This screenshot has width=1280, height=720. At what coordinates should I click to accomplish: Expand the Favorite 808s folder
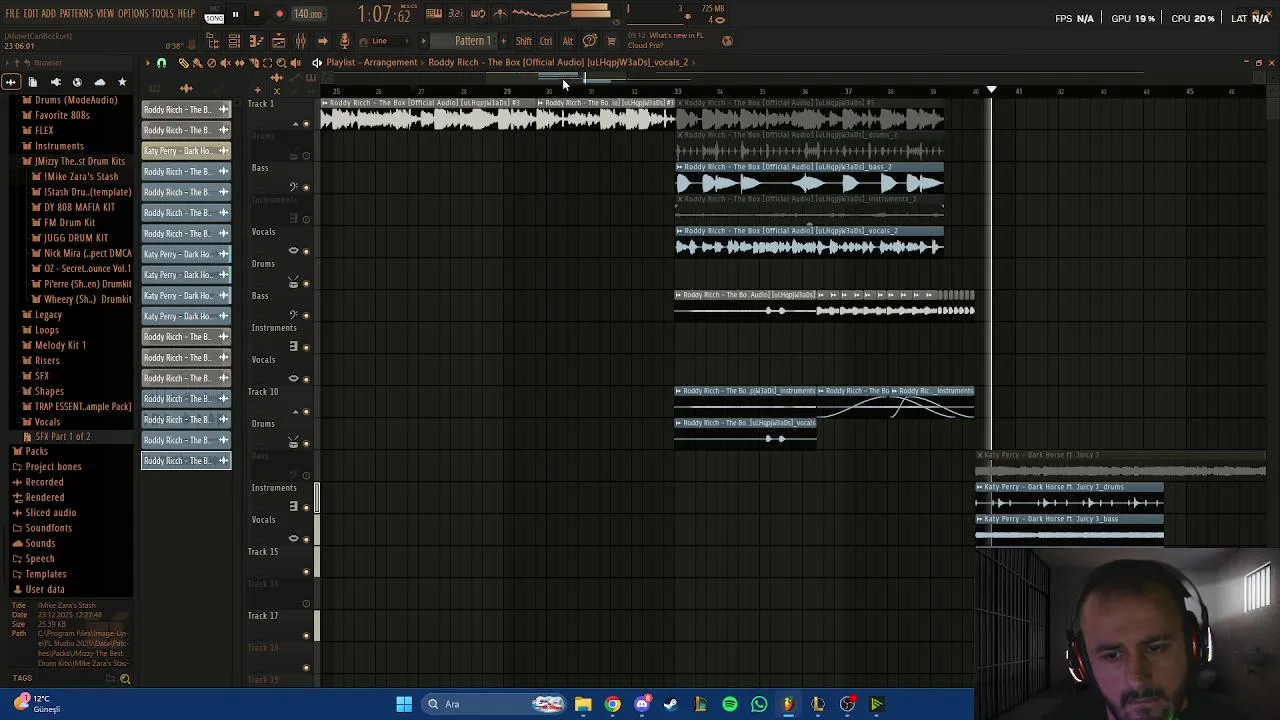point(62,115)
